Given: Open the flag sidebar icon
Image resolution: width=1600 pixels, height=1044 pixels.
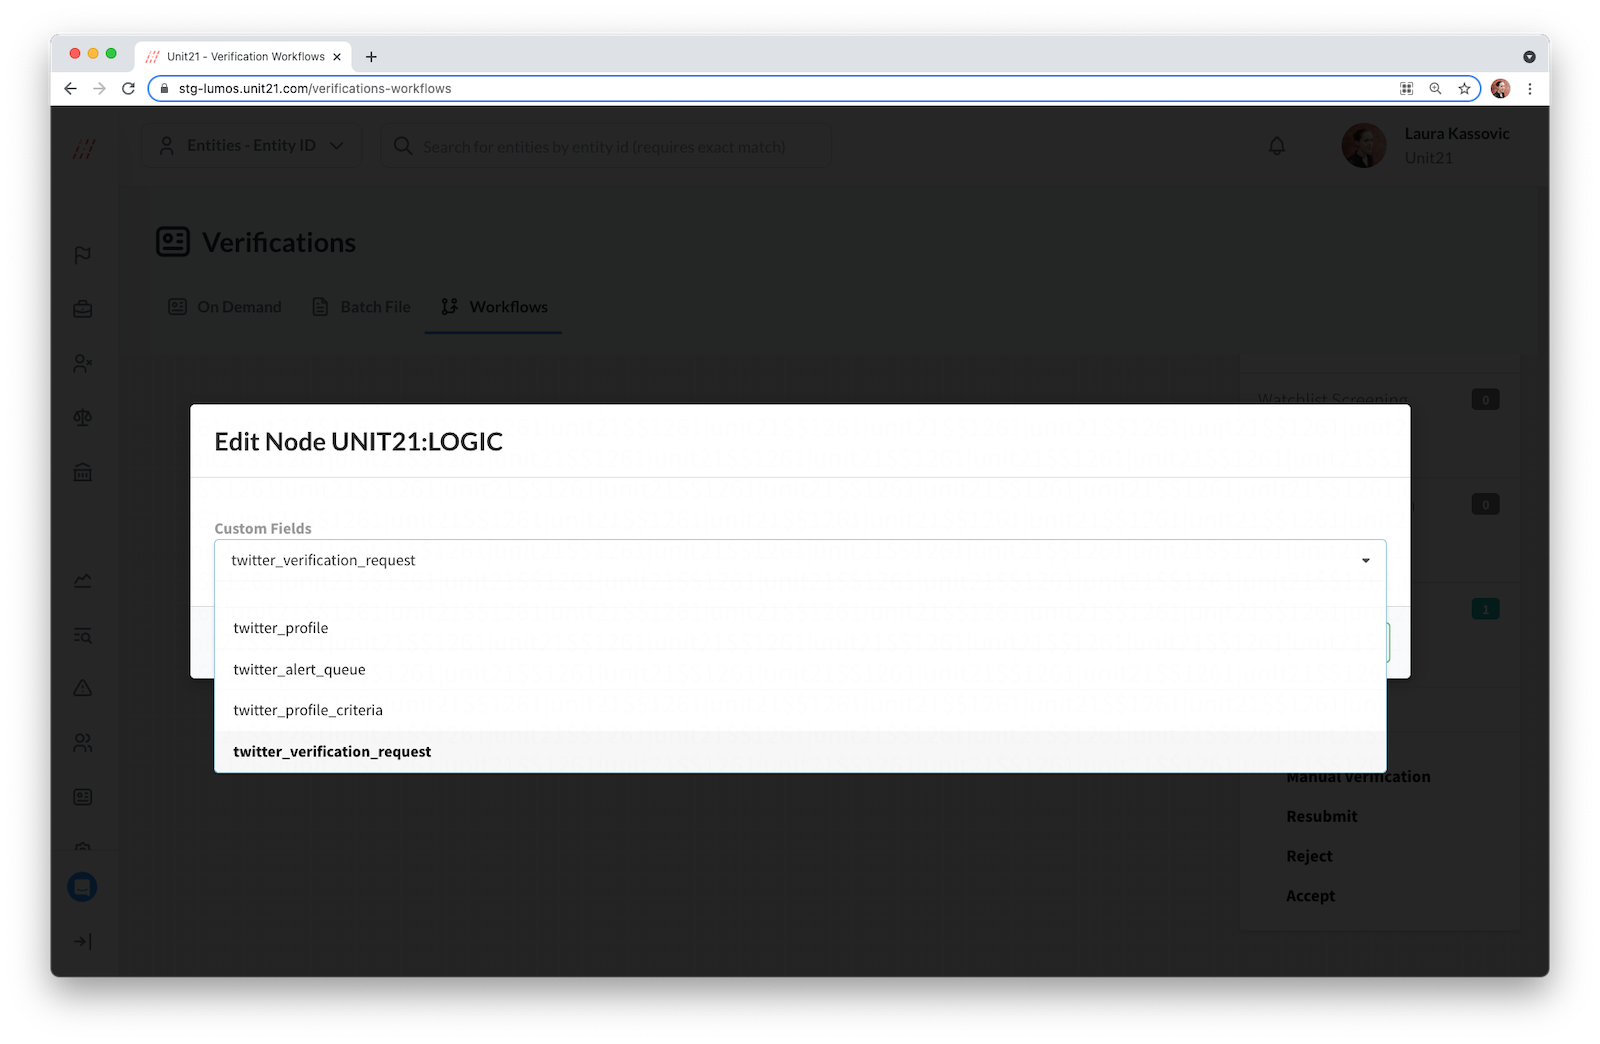Looking at the screenshot, I should tap(83, 255).
